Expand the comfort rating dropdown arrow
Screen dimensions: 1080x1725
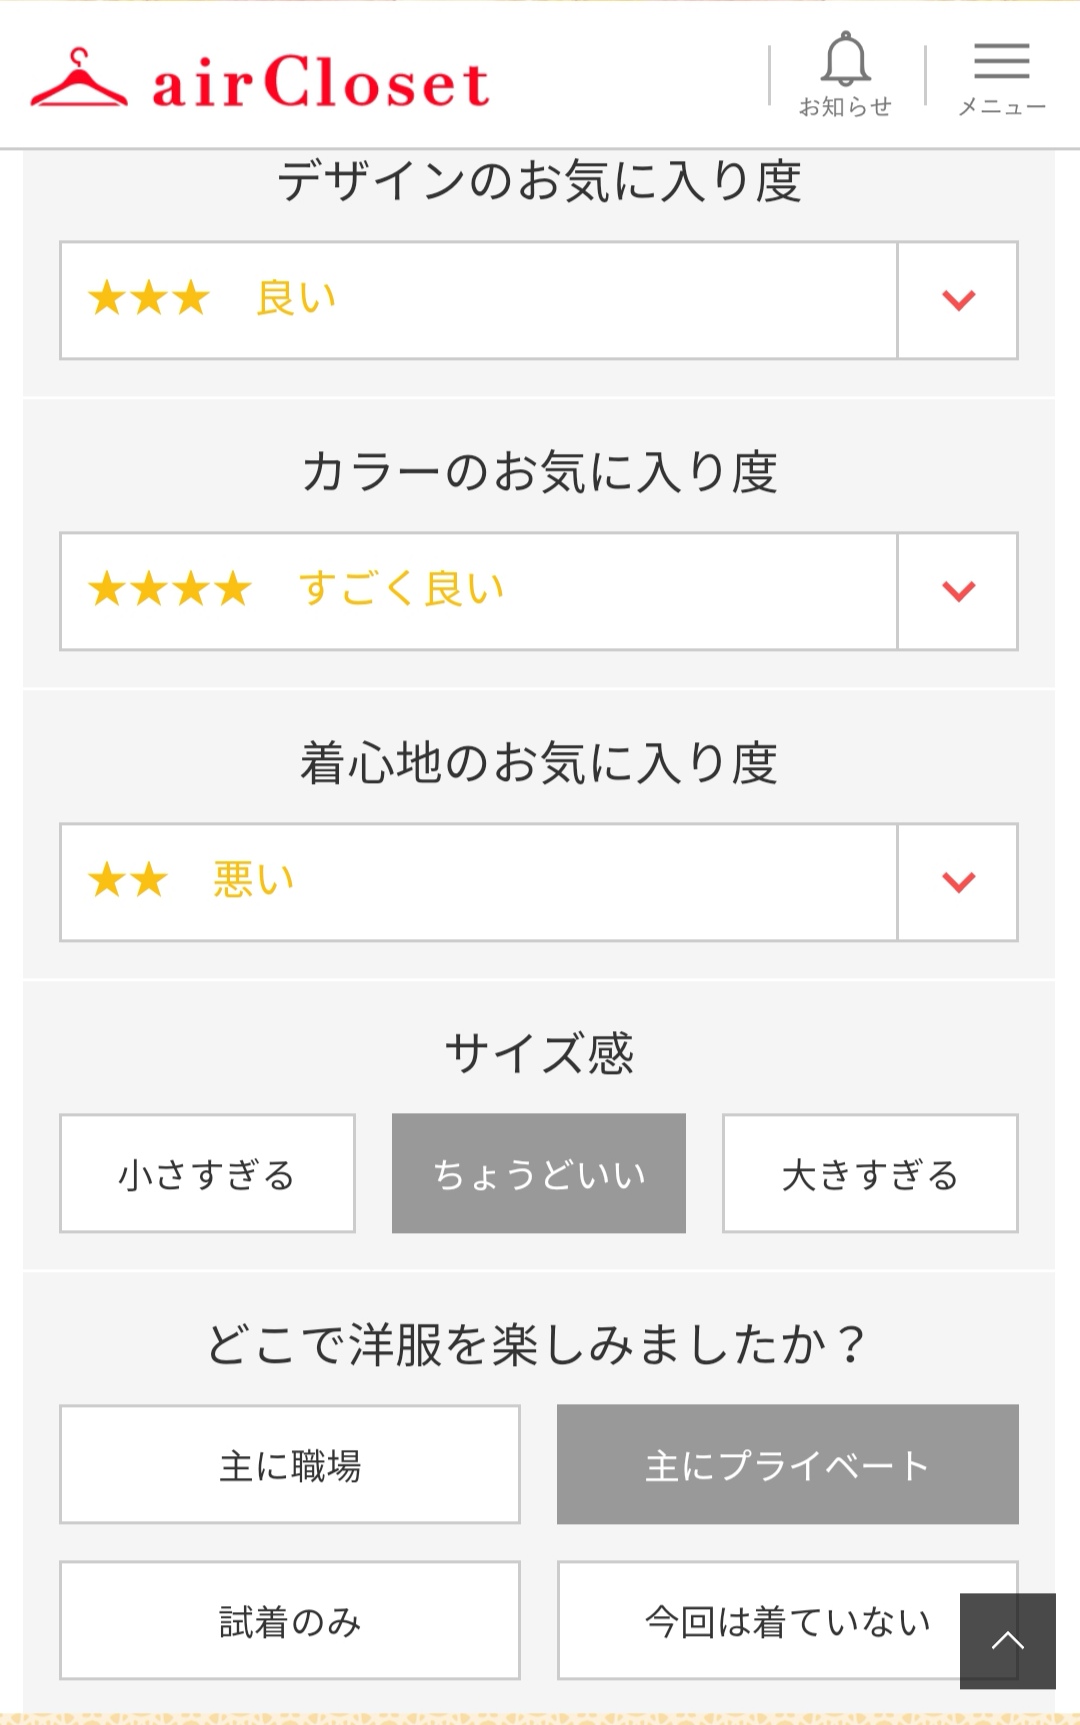click(x=958, y=882)
